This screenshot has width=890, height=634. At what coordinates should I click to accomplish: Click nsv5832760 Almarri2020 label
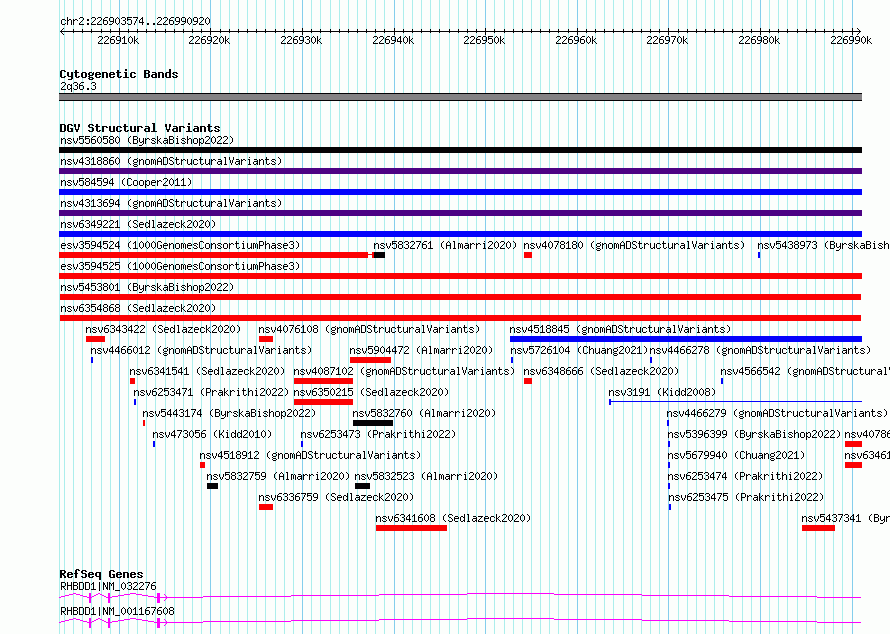tap(424, 413)
